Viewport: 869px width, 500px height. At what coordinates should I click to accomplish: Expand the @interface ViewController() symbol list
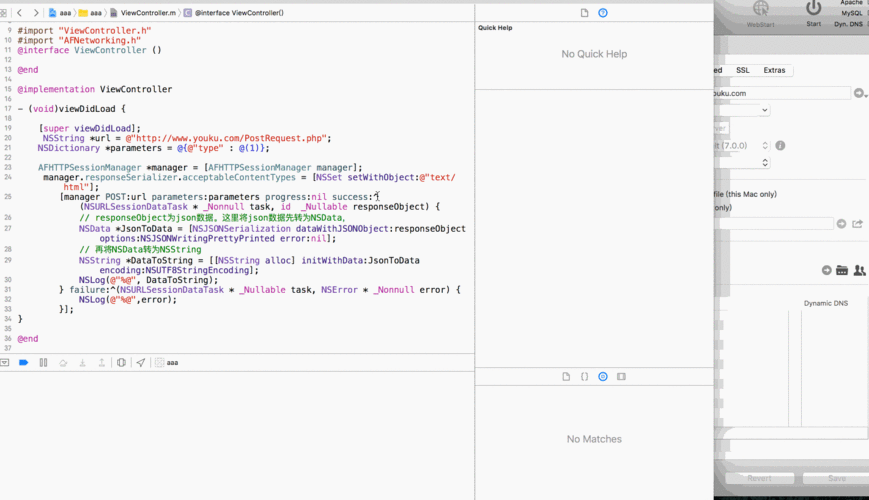click(x=238, y=13)
